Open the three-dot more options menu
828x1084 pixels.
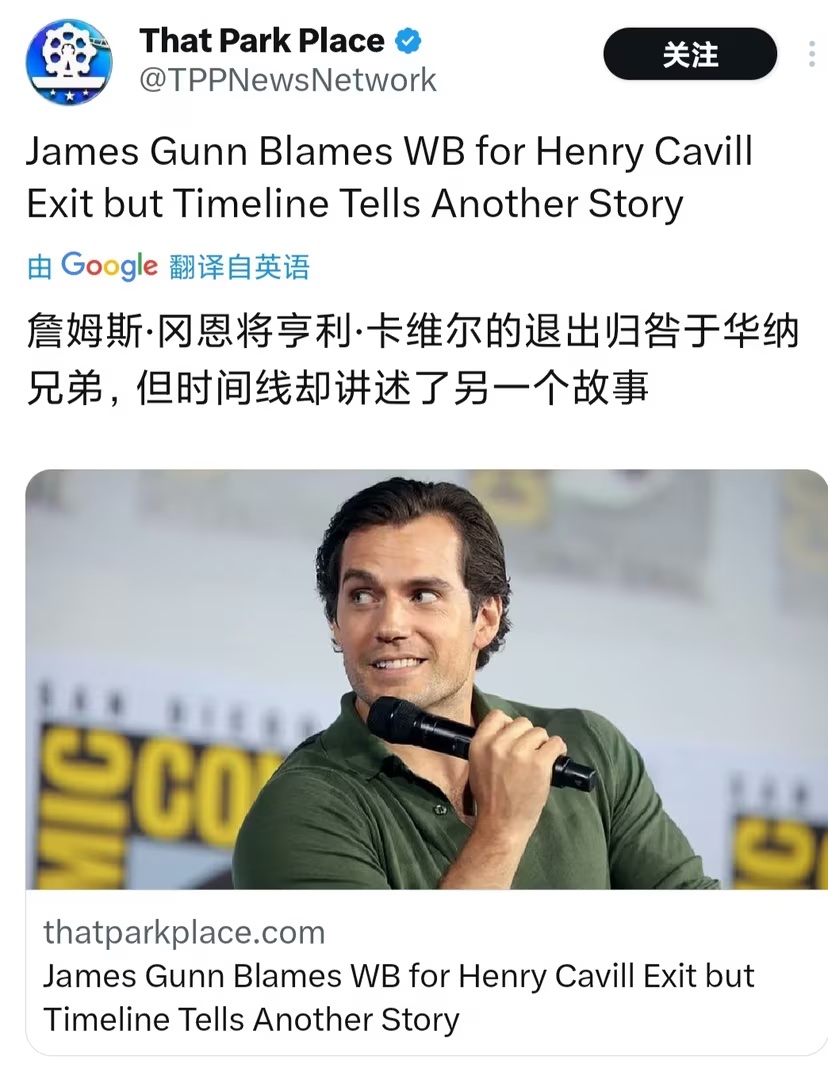point(811,54)
